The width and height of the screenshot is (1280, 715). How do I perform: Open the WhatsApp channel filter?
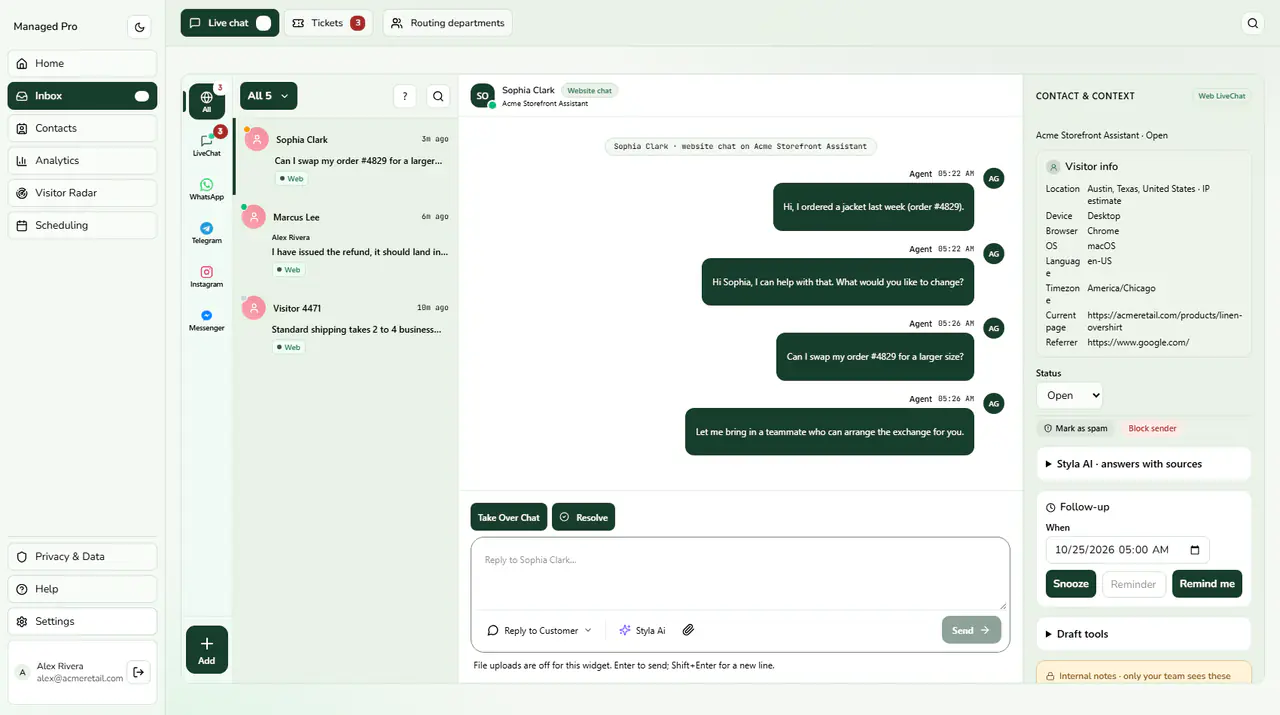click(x=207, y=189)
